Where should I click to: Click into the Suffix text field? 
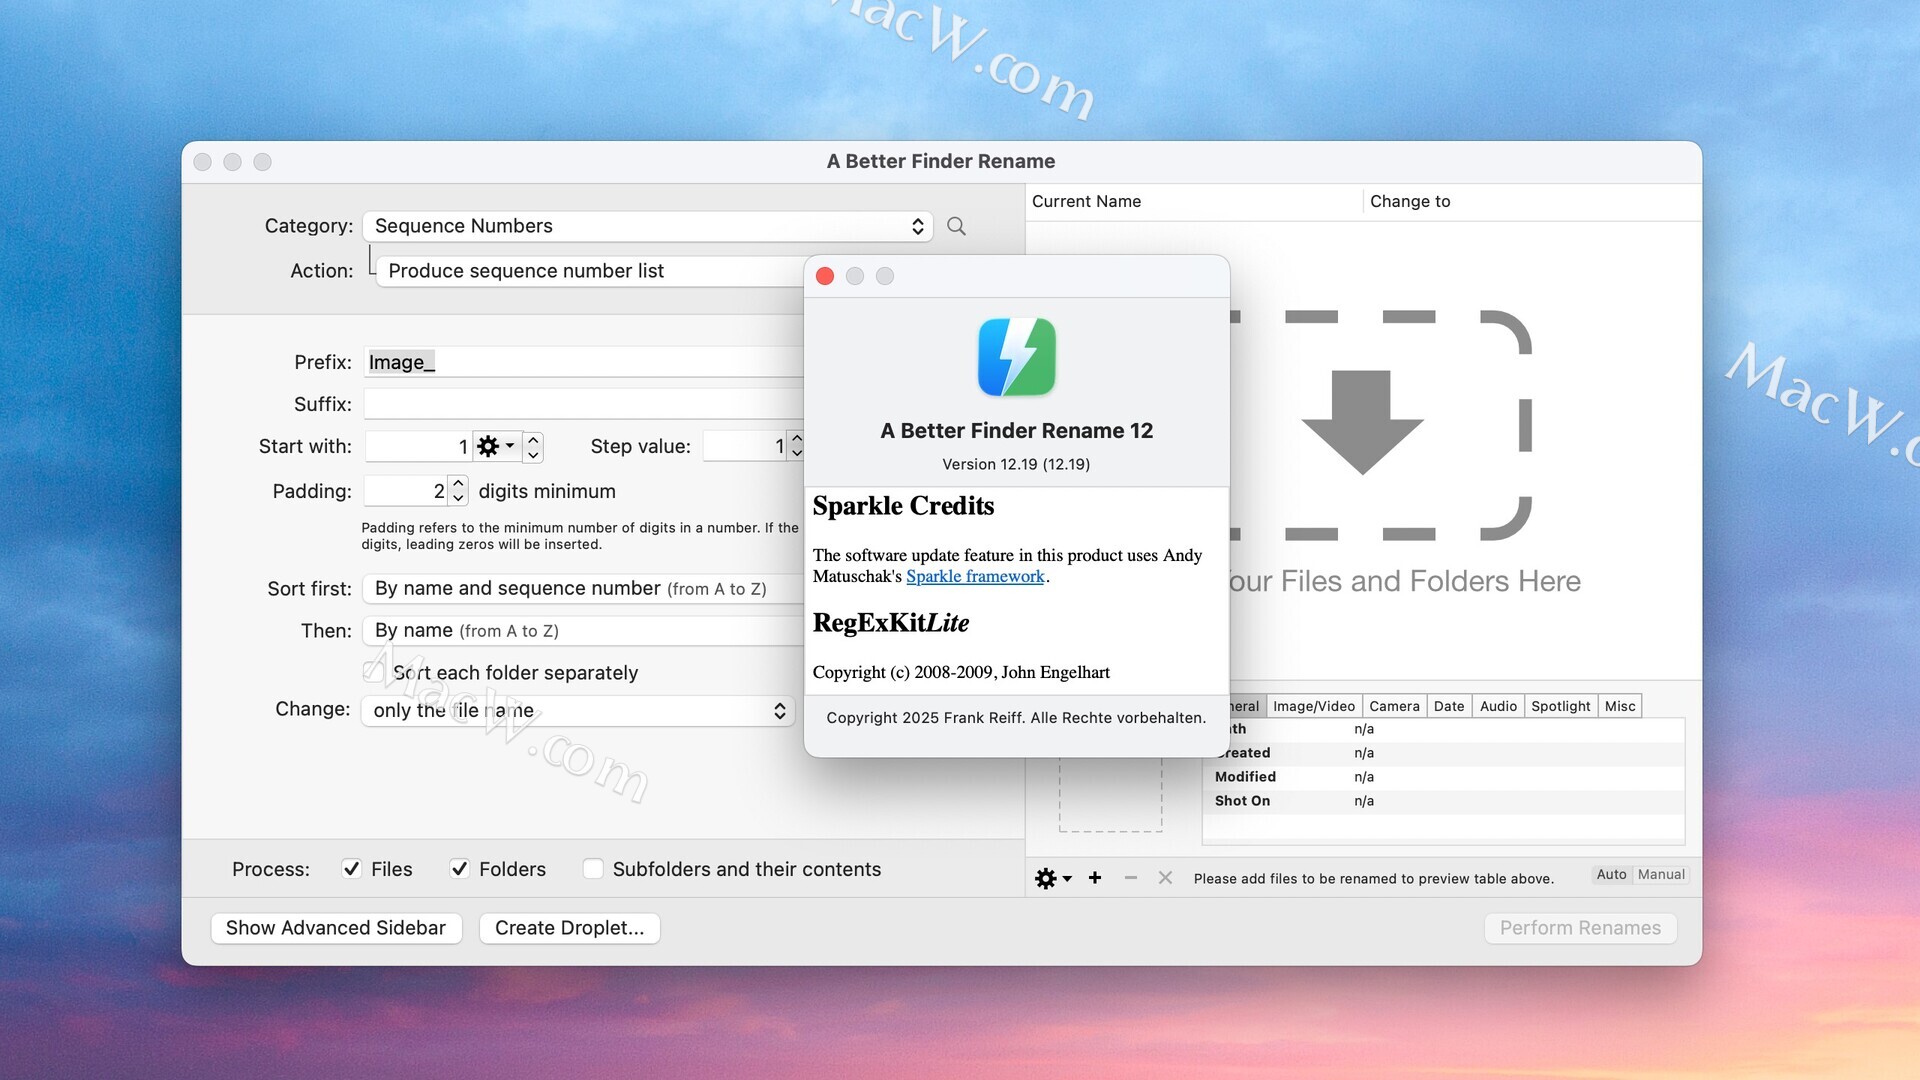[x=583, y=404]
